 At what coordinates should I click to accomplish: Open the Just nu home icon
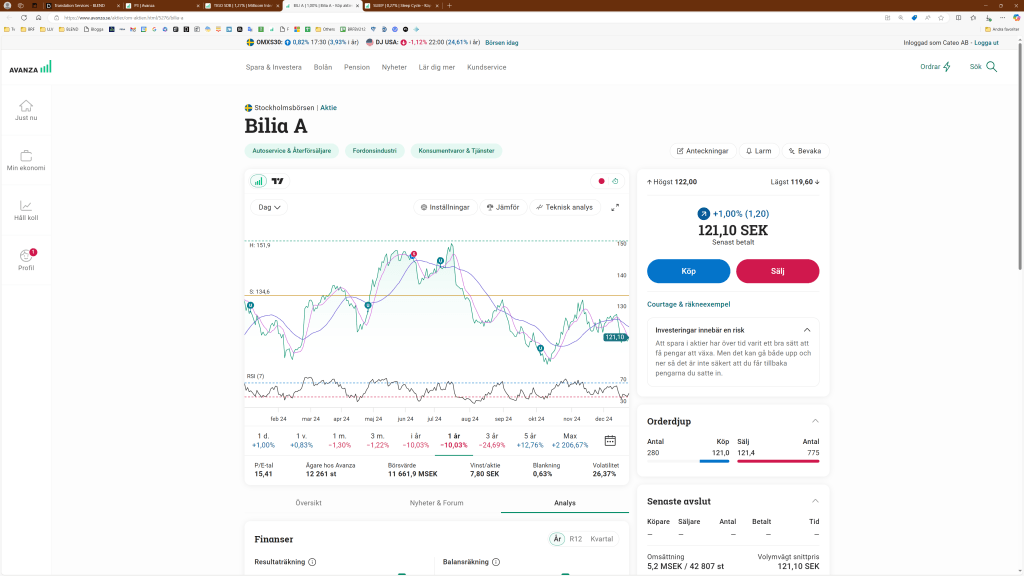point(26,106)
